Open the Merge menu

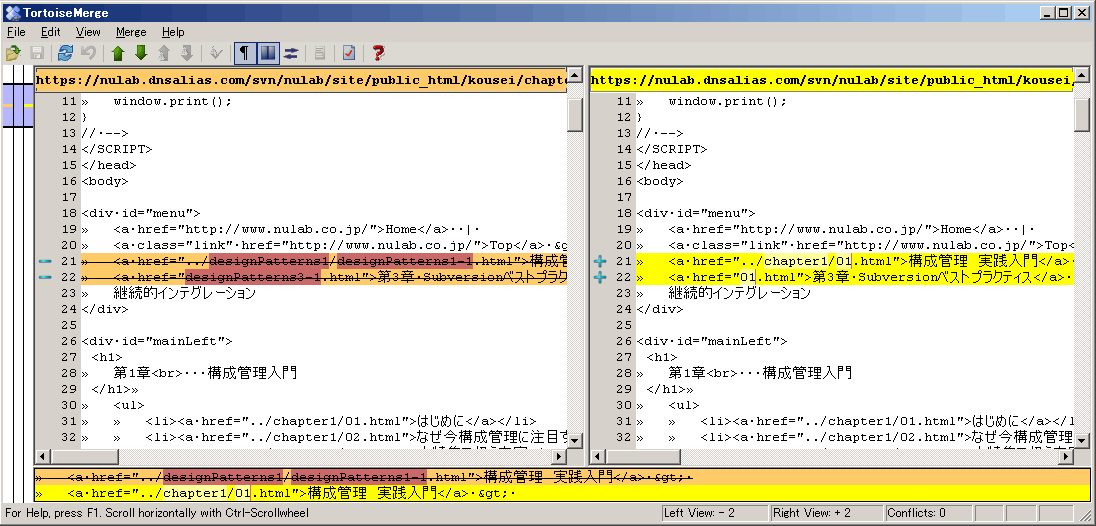(131, 32)
